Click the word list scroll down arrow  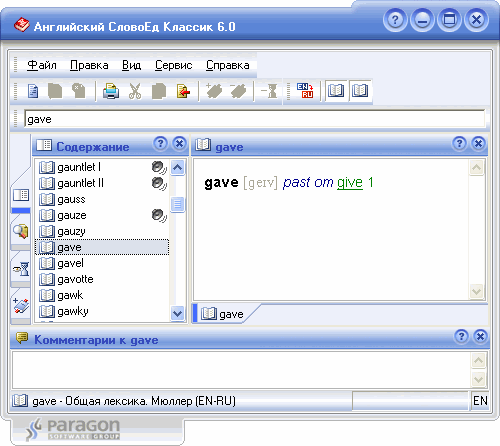point(177,313)
